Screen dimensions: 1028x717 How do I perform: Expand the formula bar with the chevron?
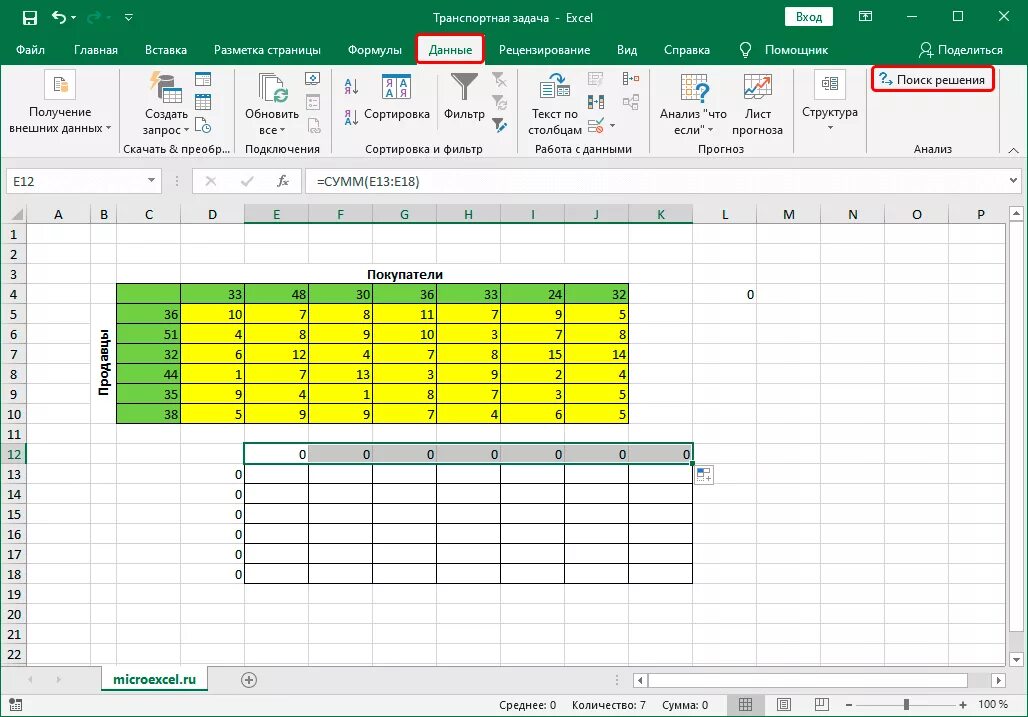tap(1014, 180)
